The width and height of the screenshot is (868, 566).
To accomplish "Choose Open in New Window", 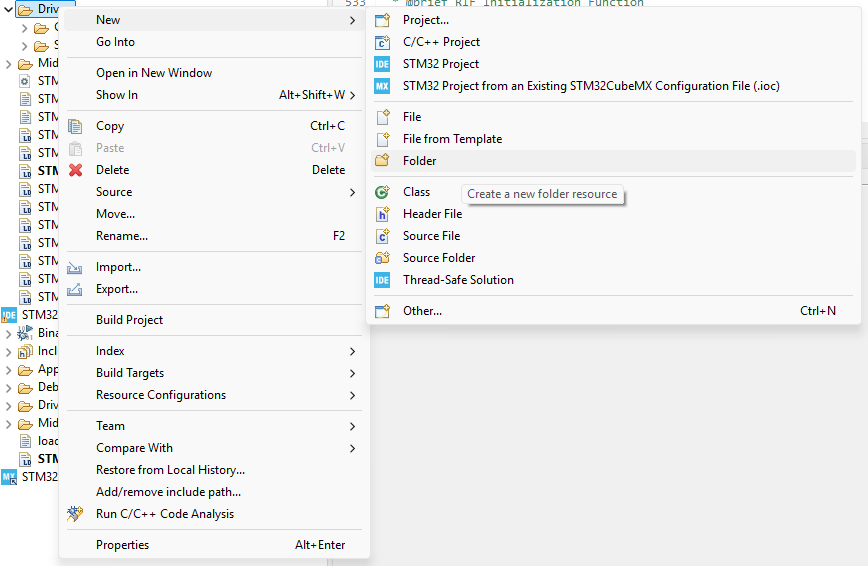I will [x=214, y=73].
